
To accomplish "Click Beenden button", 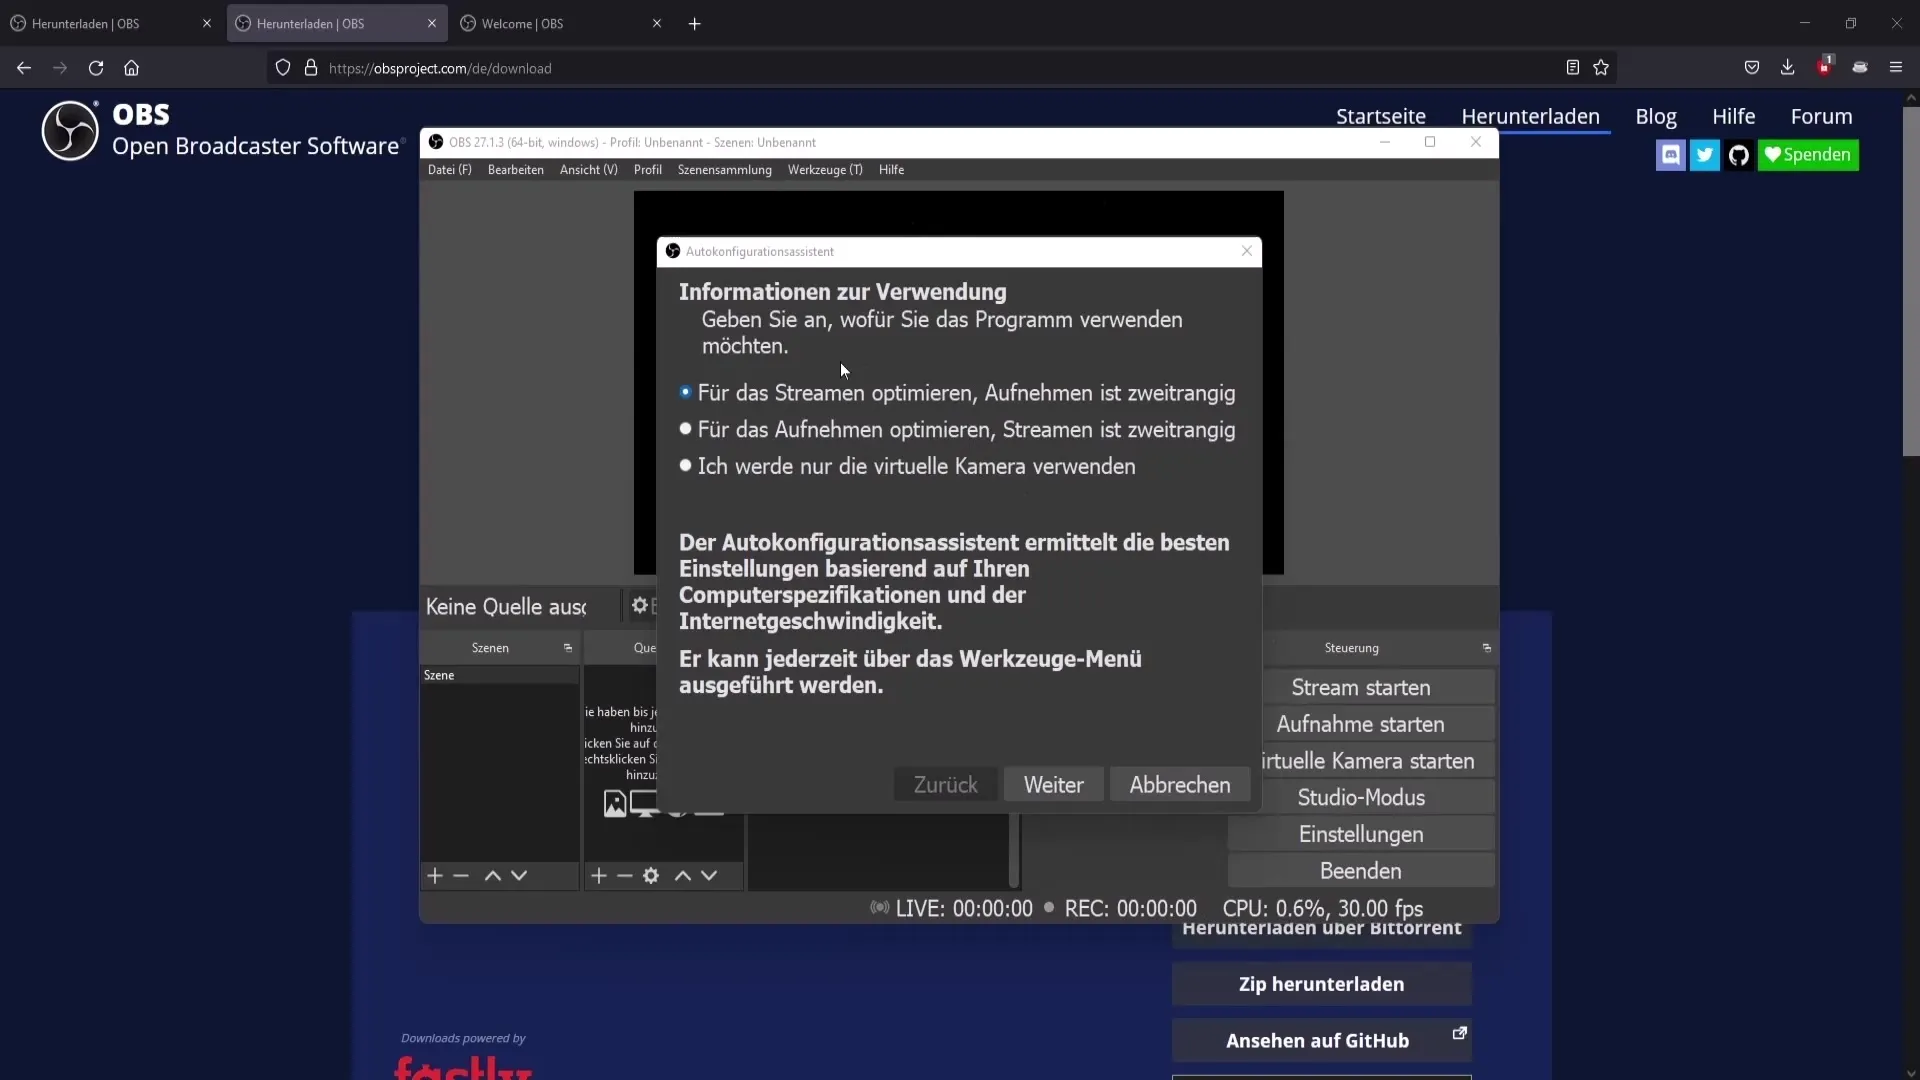I will tap(1361, 871).
